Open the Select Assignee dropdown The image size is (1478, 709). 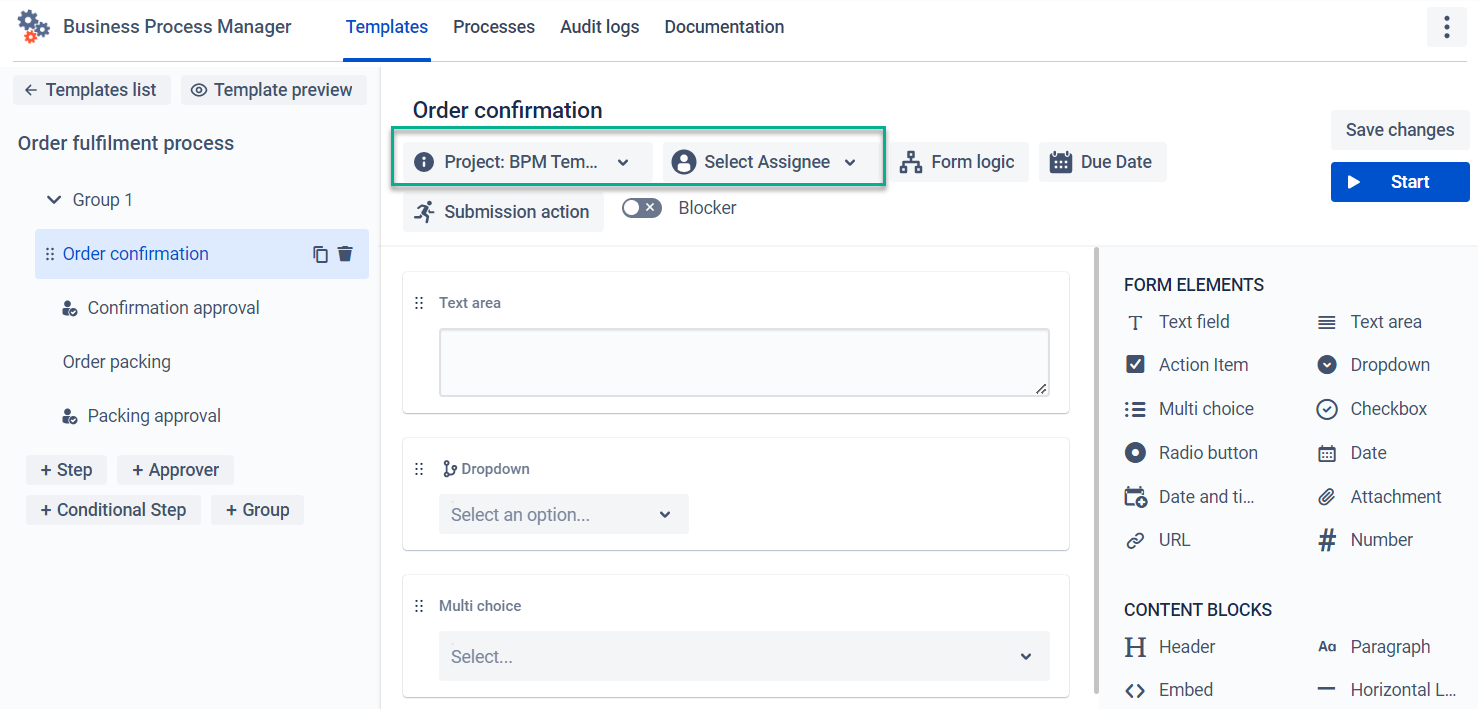pyautogui.click(x=766, y=162)
